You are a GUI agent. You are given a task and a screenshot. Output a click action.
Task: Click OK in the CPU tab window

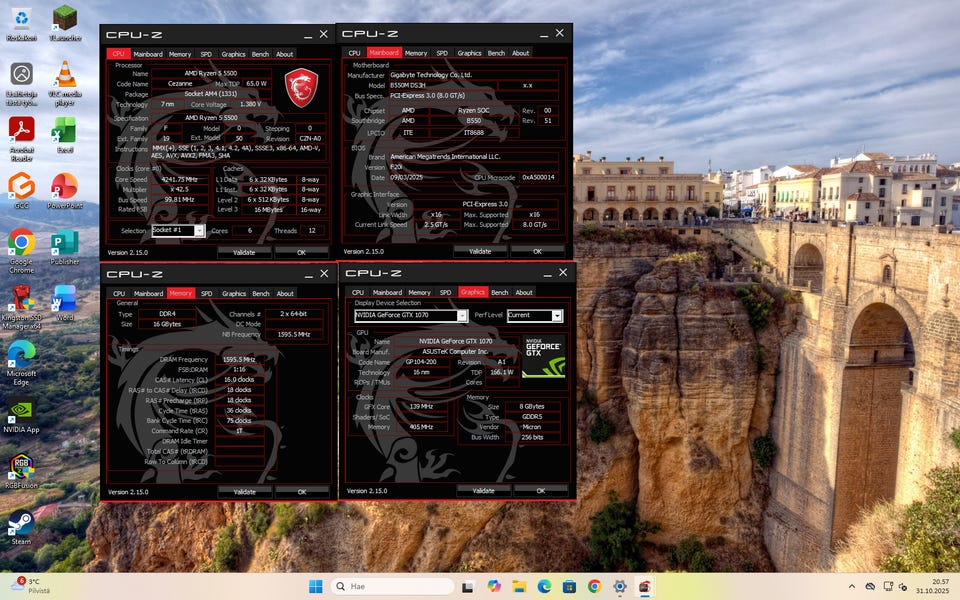click(x=301, y=252)
